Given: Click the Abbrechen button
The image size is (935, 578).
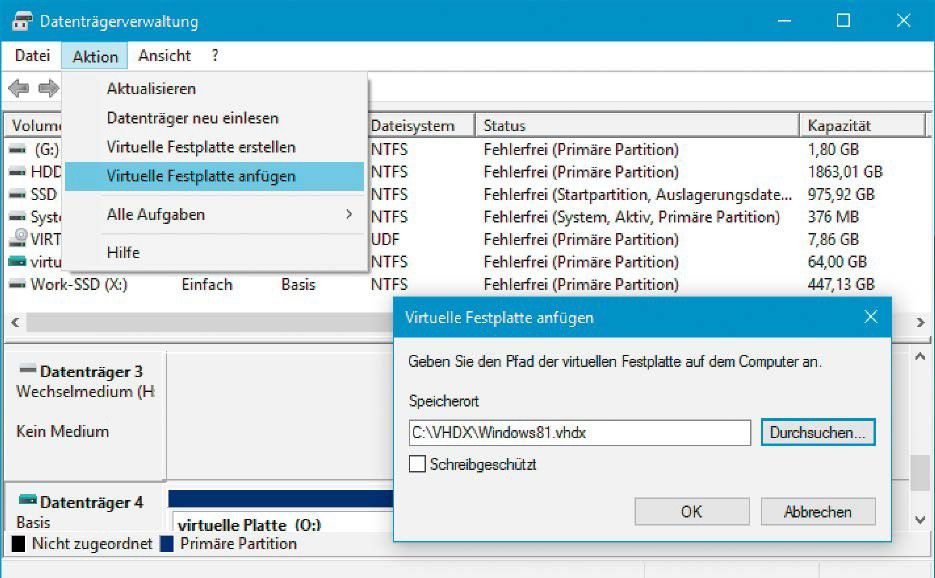Looking at the screenshot, I should (818, 511).
